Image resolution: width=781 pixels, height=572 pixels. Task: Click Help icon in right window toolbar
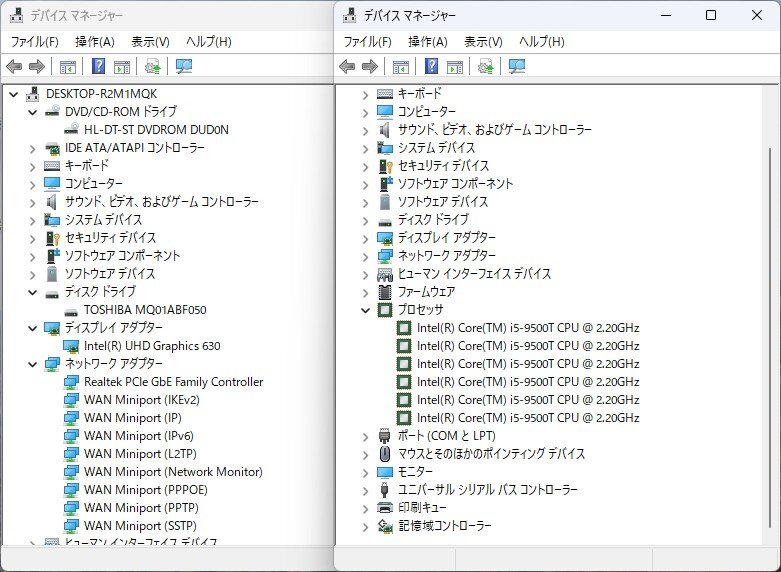point(431,66)
